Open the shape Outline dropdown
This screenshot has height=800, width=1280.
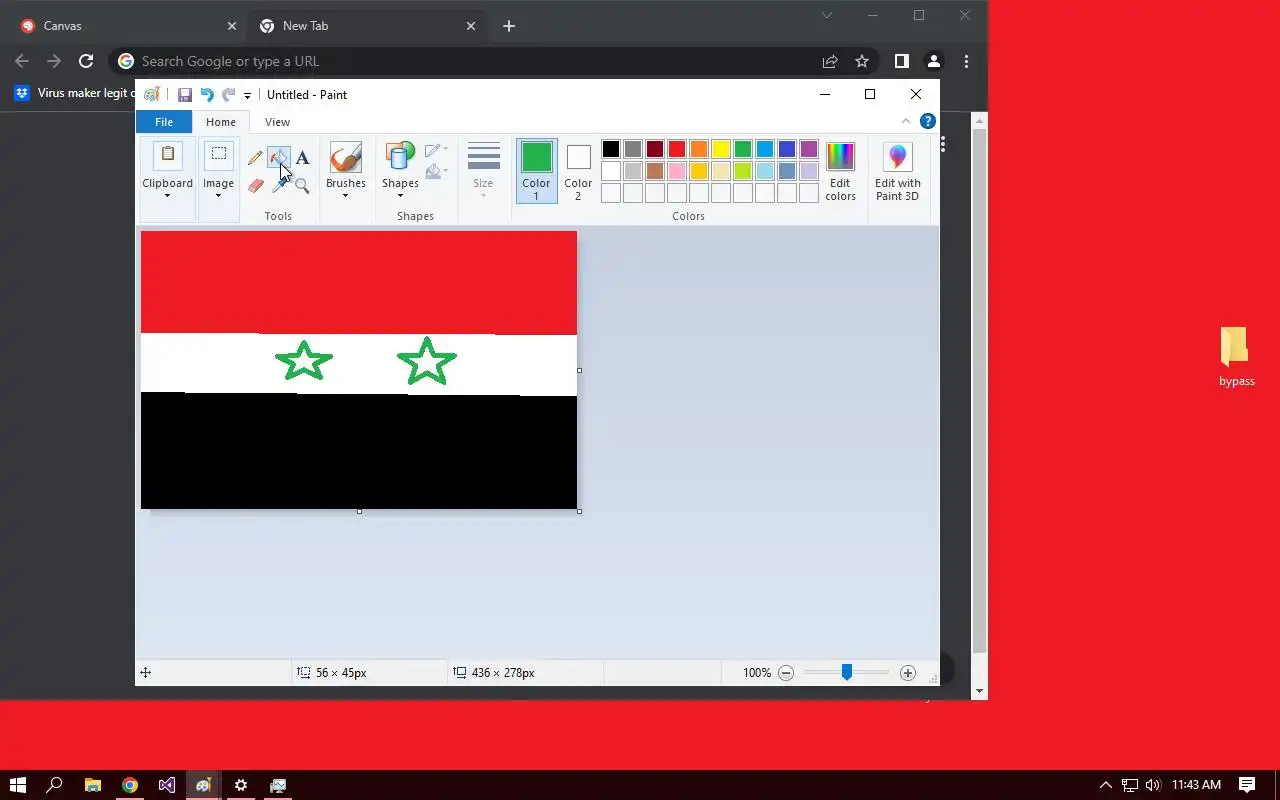[436, 150]
